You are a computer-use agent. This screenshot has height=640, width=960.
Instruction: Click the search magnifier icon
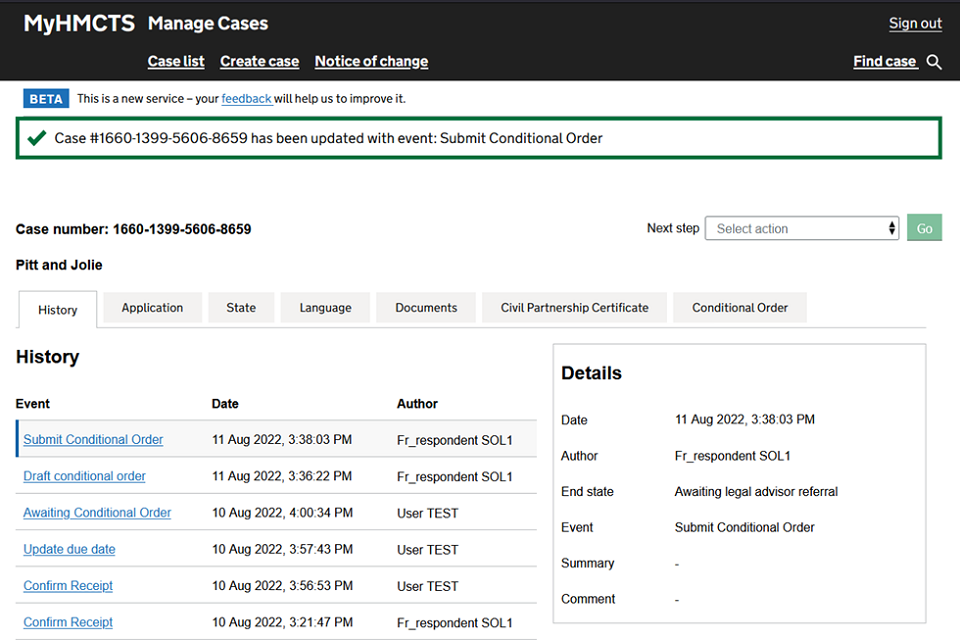(x=934, y=62)
